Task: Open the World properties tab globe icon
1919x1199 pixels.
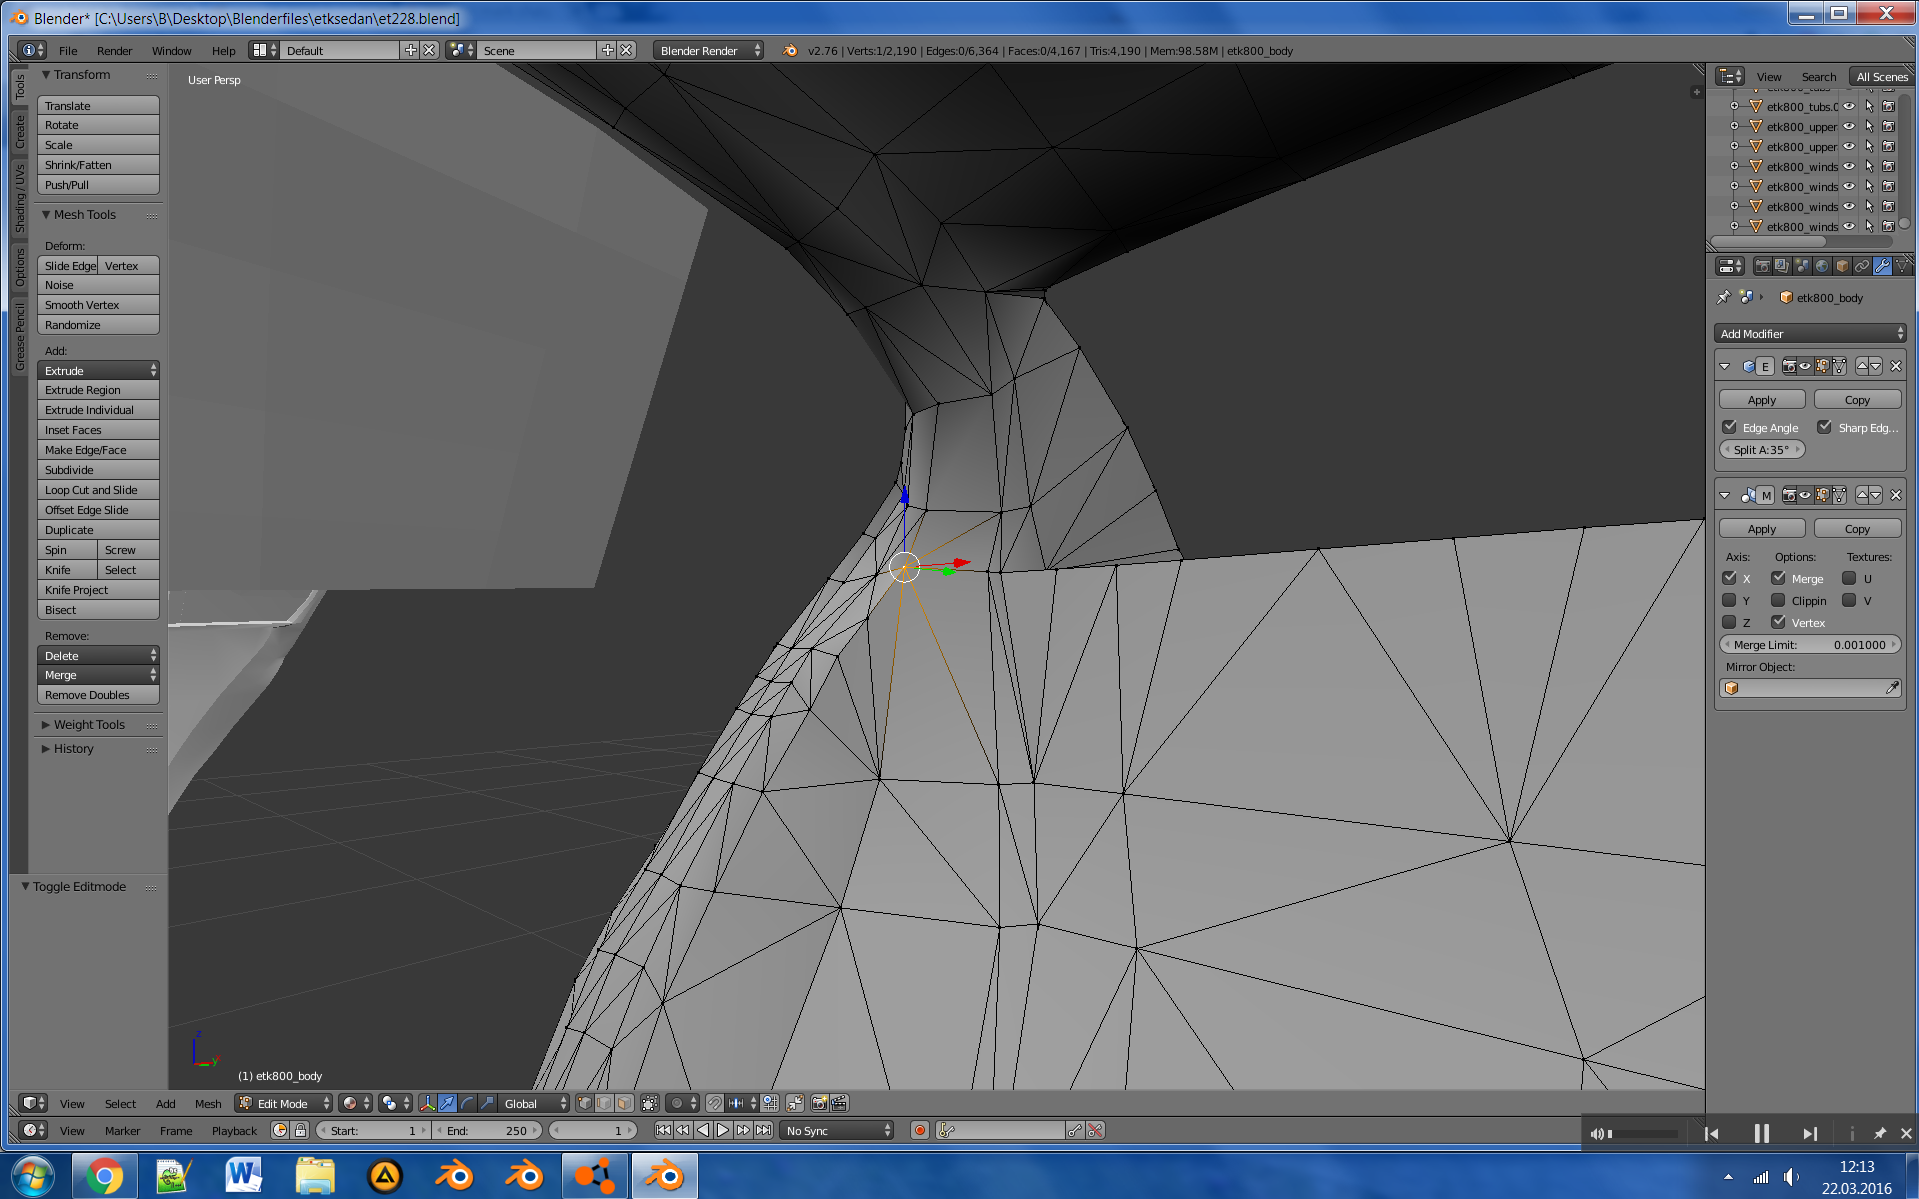Action: click(1822, 266)
